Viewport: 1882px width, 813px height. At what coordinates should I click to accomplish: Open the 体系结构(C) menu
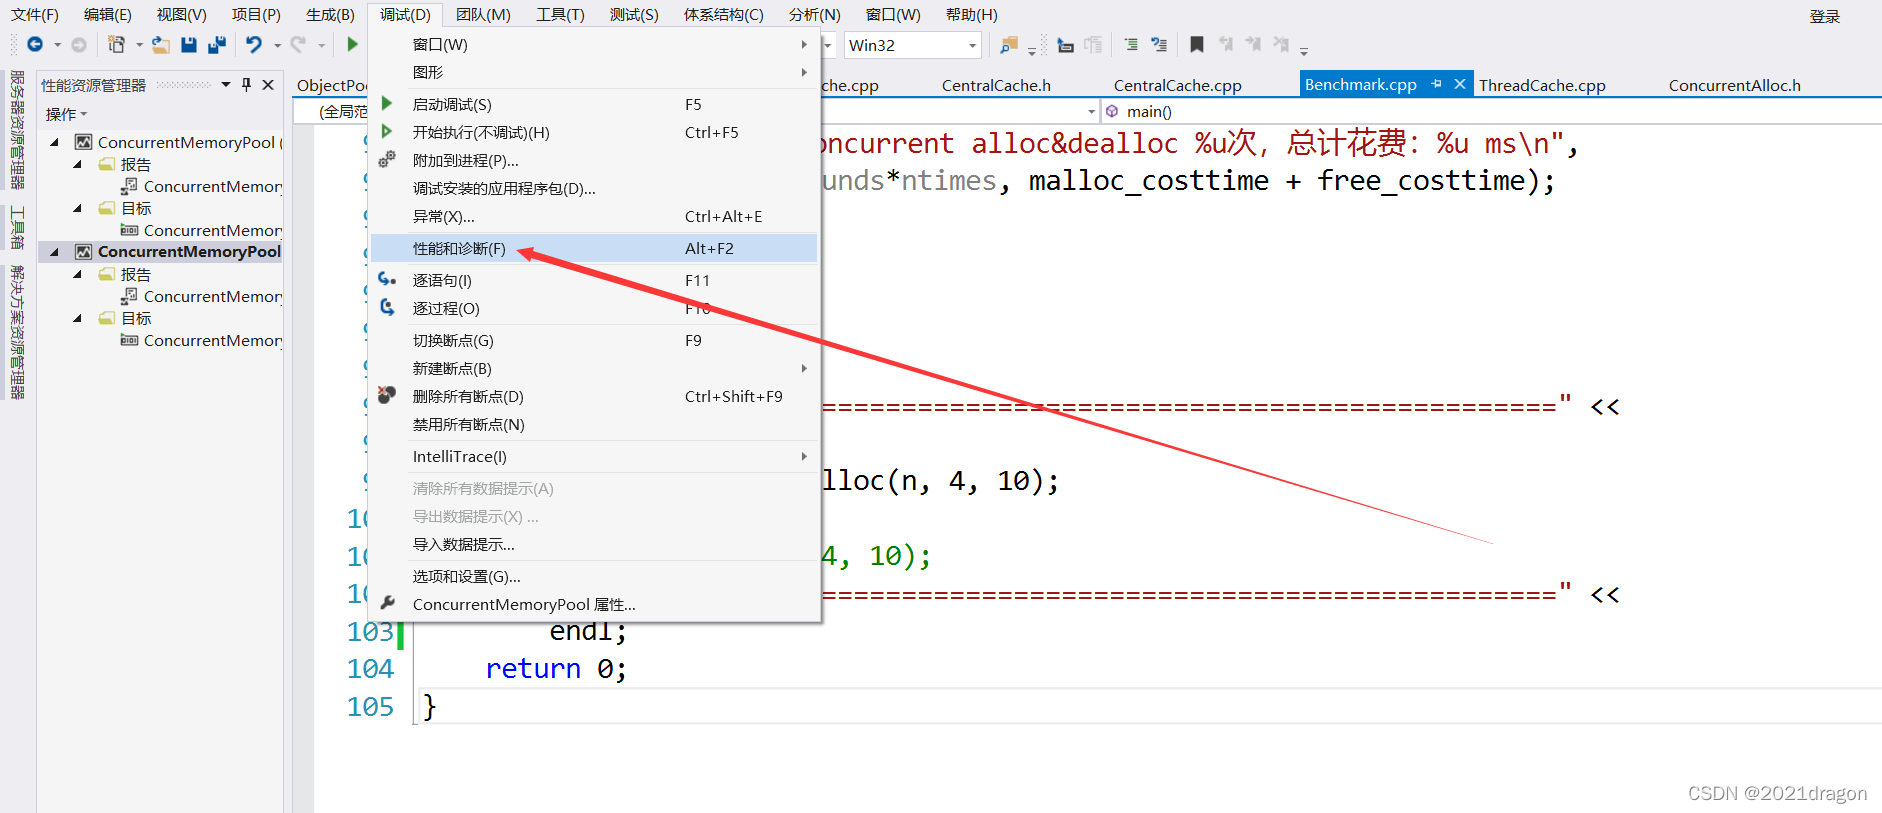(723, 14)
